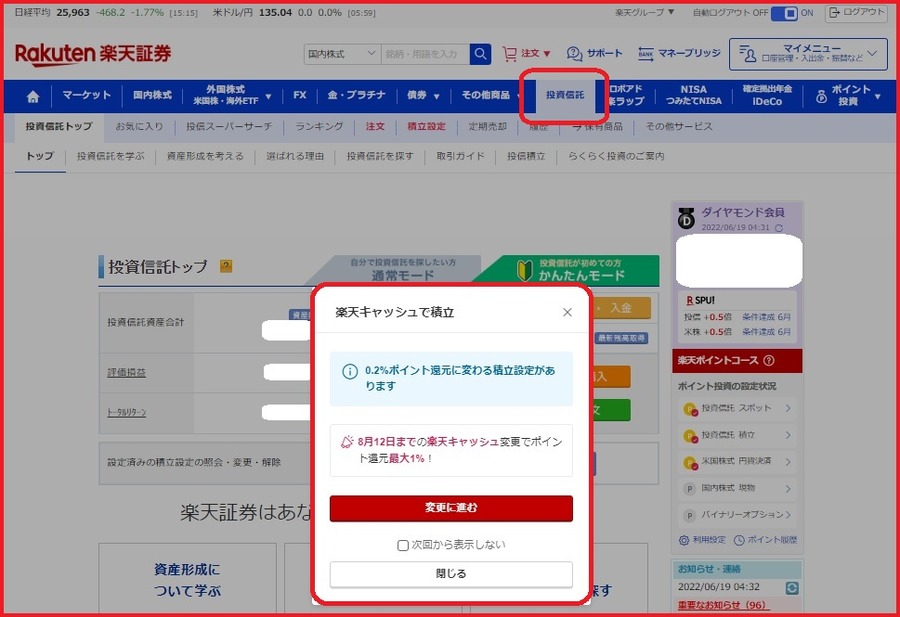
Task: Open 取引ガイド link
Action: click(460, 156)
